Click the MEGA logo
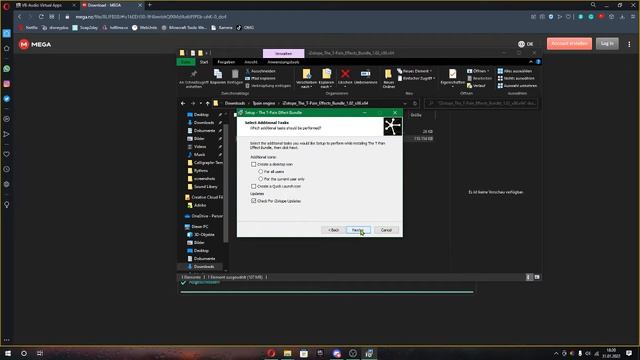This screenshot has width=640, height=360. tap(35, 44)
